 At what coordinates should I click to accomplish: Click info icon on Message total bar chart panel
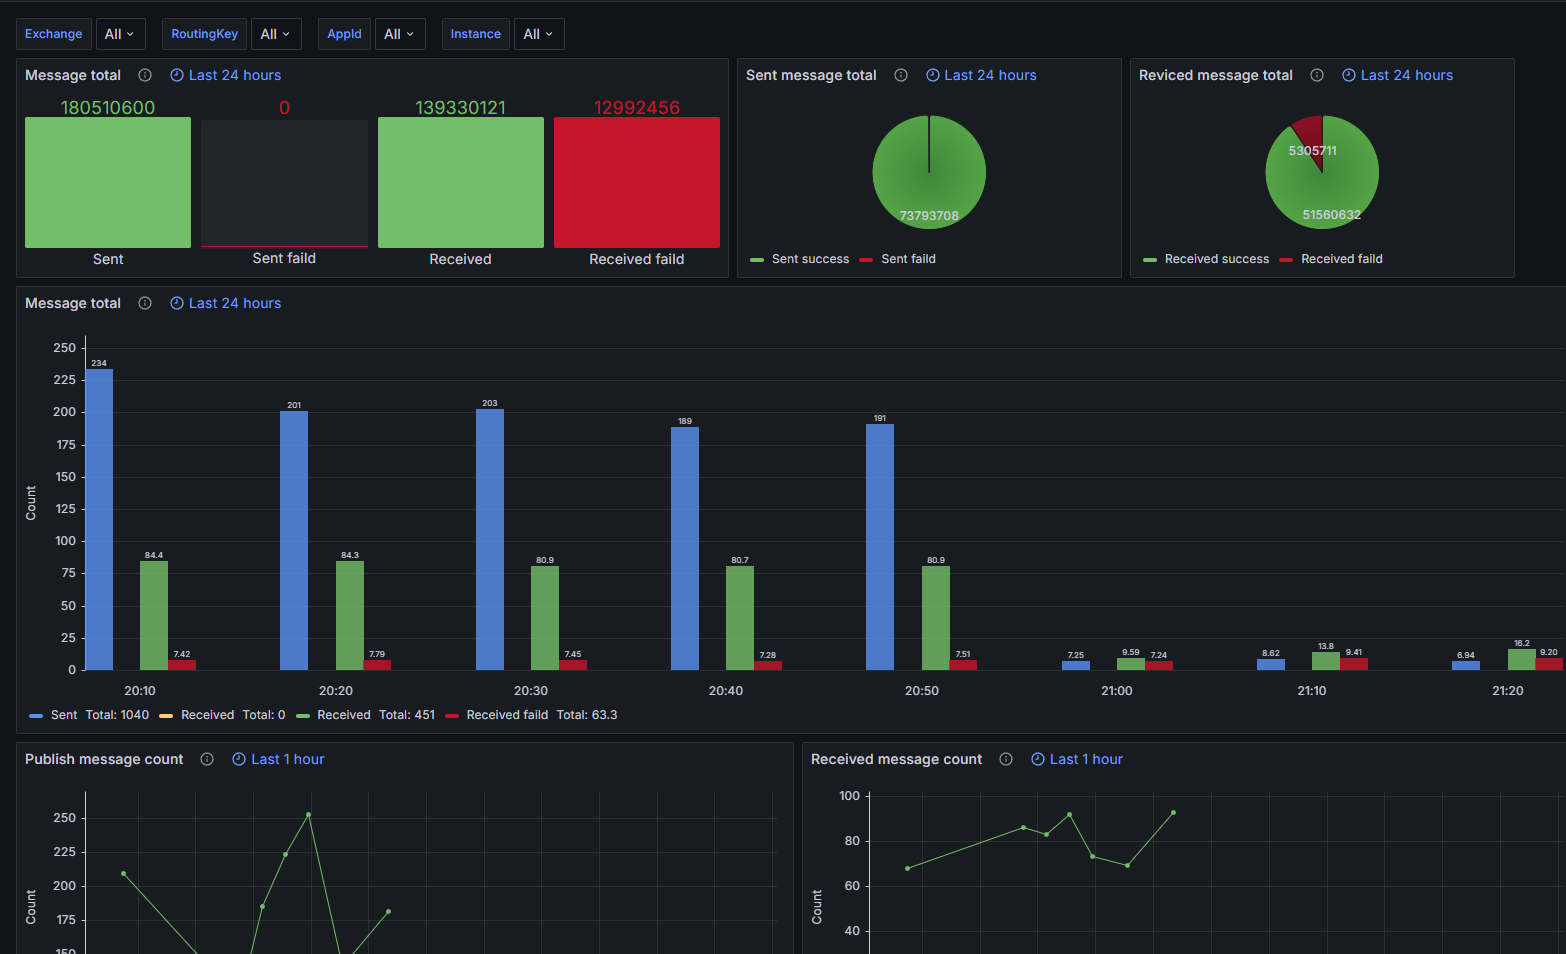pyautogui.click(x=145, y=303)
